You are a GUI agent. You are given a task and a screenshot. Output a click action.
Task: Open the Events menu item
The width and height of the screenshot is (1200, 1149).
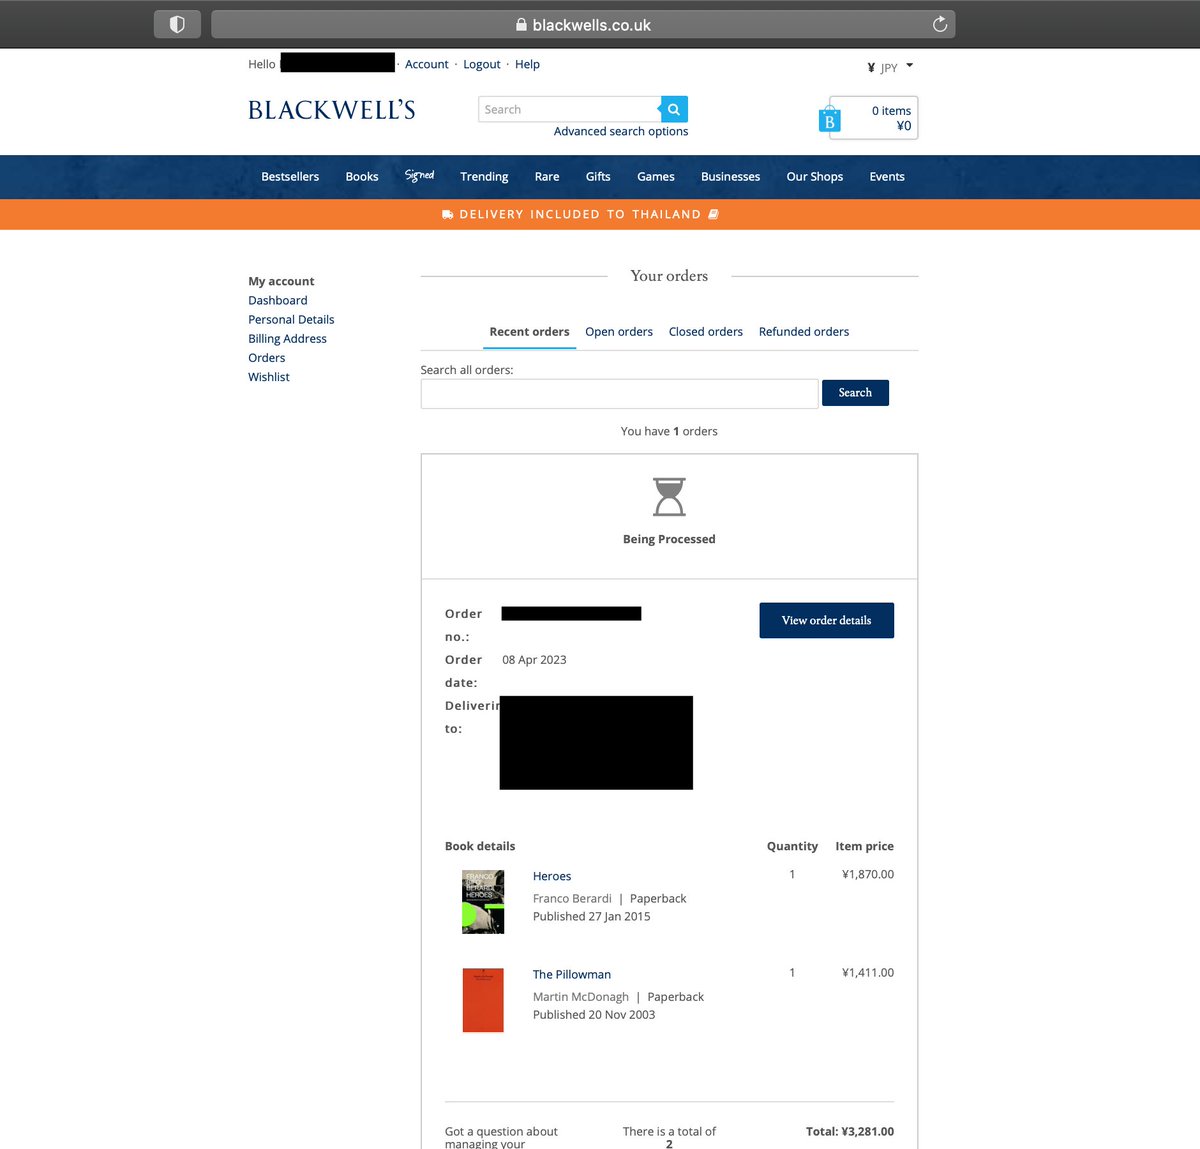point(887,176)
